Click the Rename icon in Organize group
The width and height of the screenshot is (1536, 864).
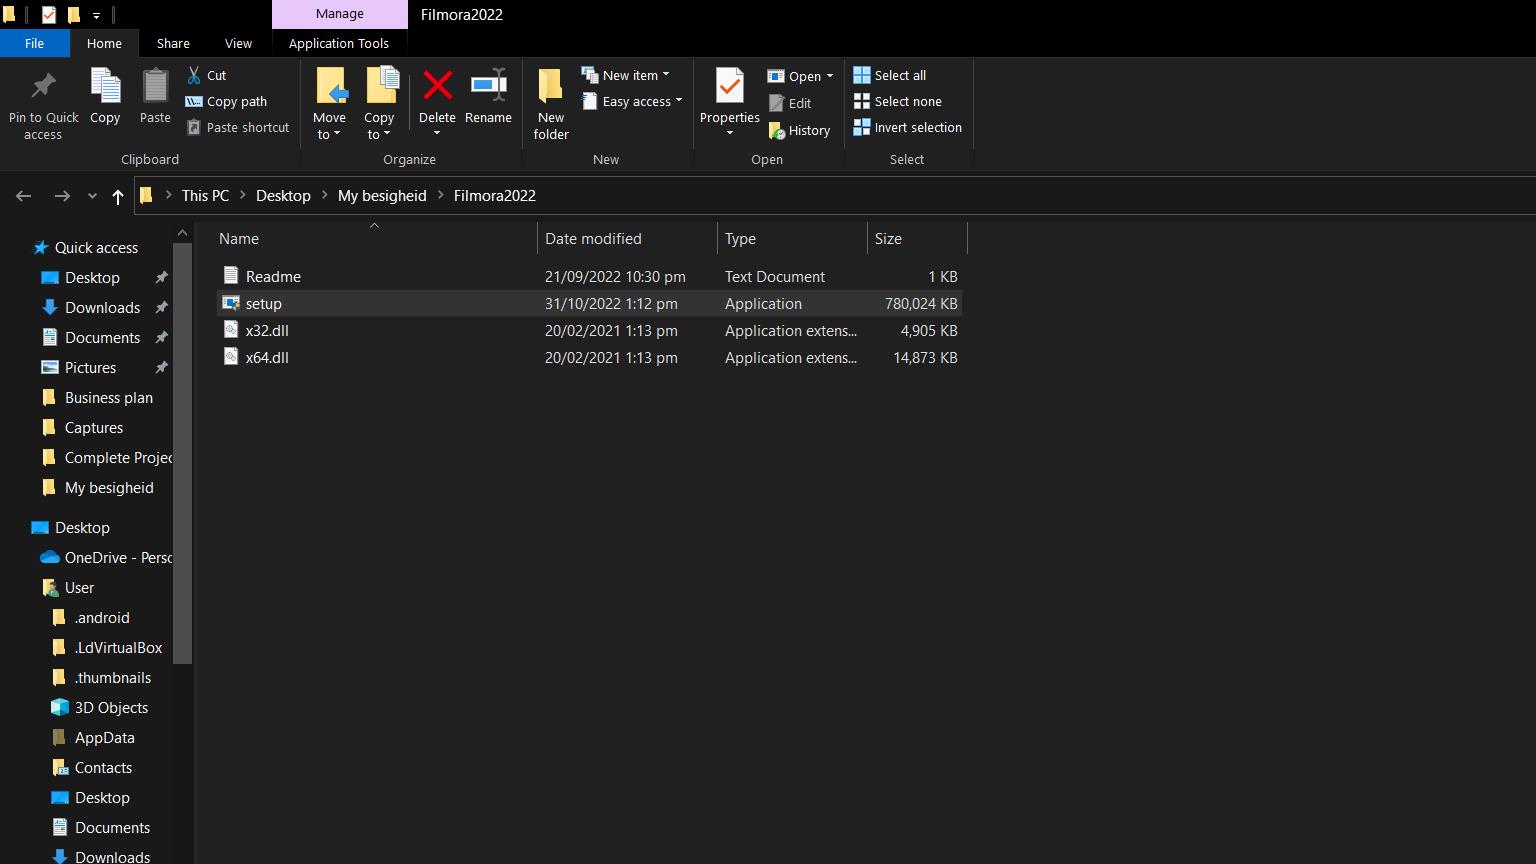click(488, 87)
